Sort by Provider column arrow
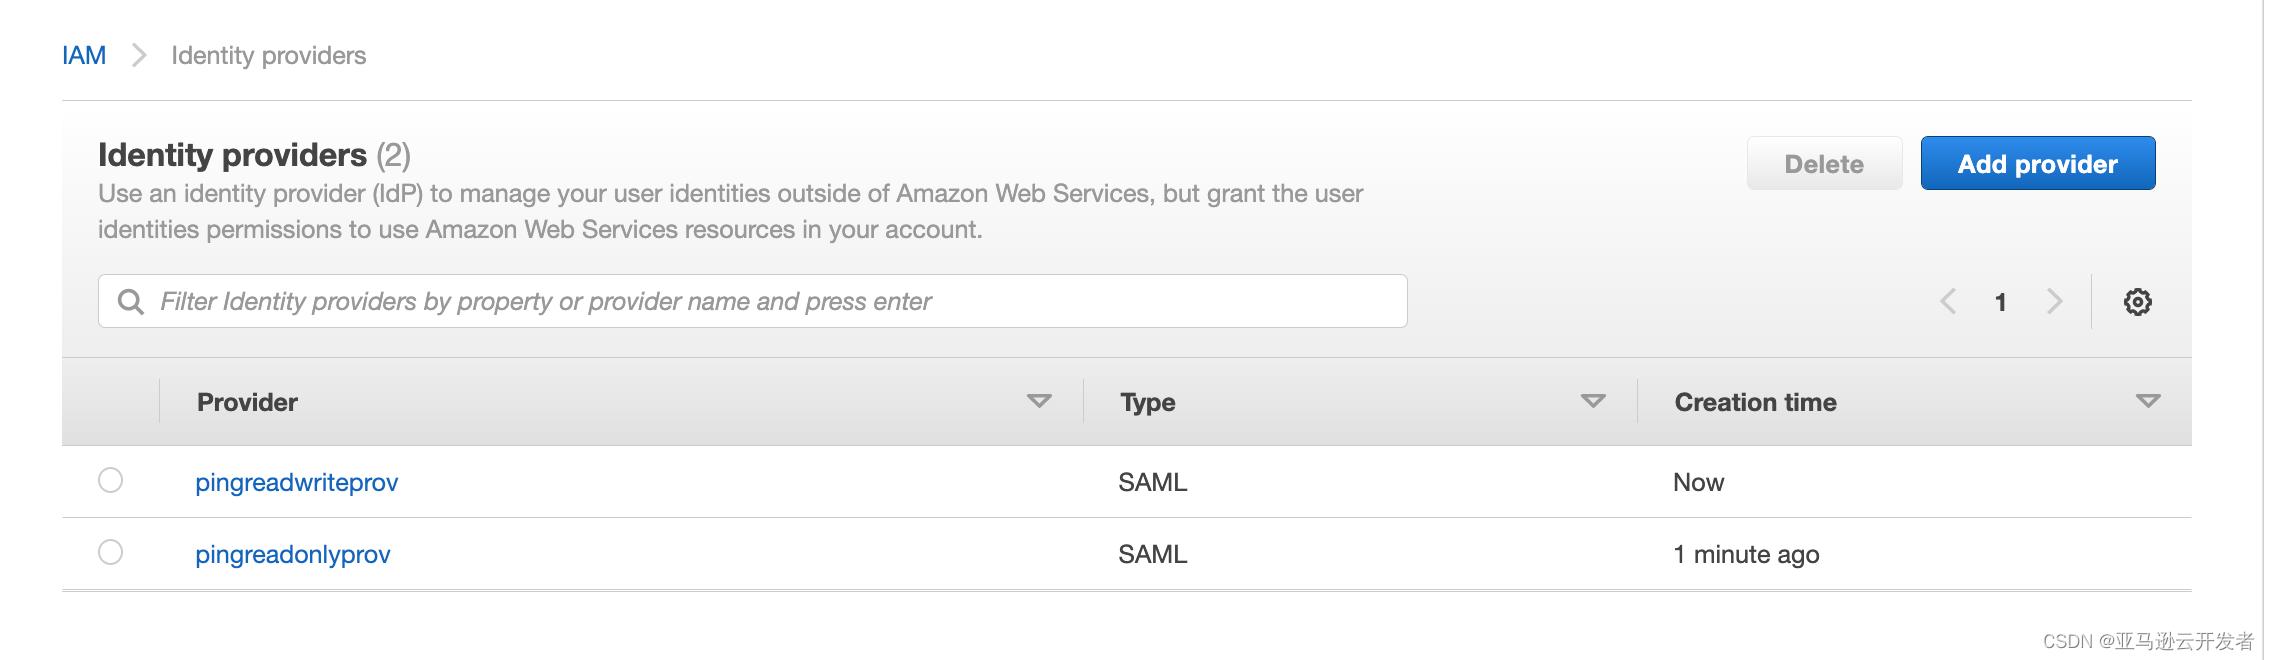 (1039, 402)
